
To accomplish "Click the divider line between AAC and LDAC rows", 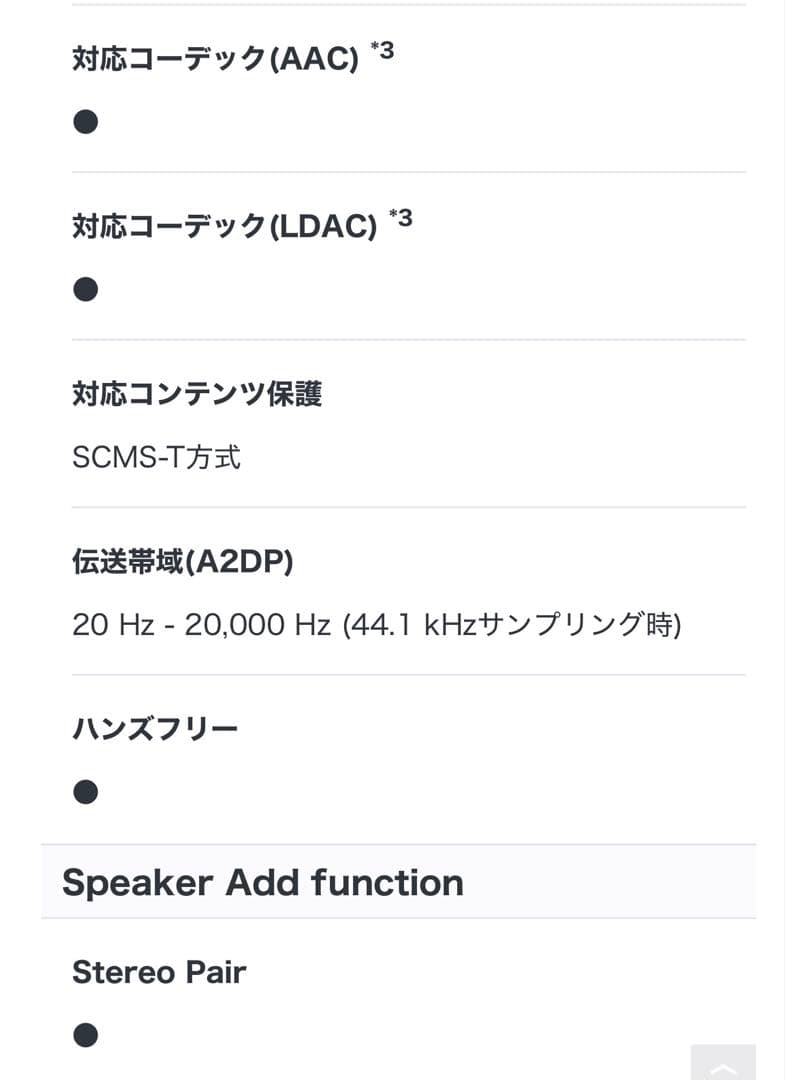I will pos(408,172).
